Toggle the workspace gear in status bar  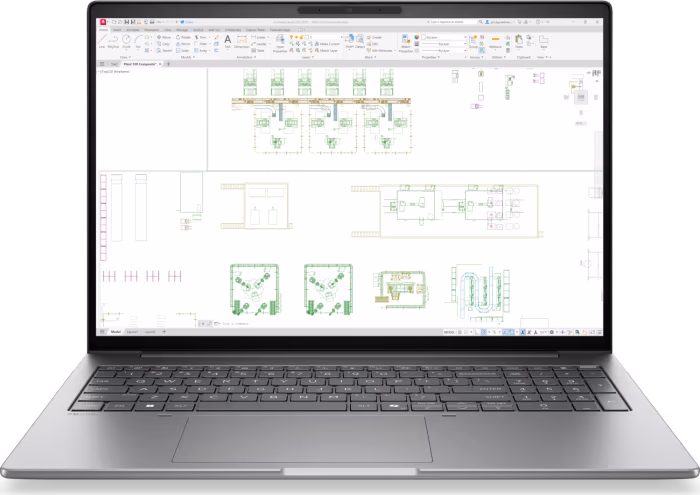pos(551,332)
